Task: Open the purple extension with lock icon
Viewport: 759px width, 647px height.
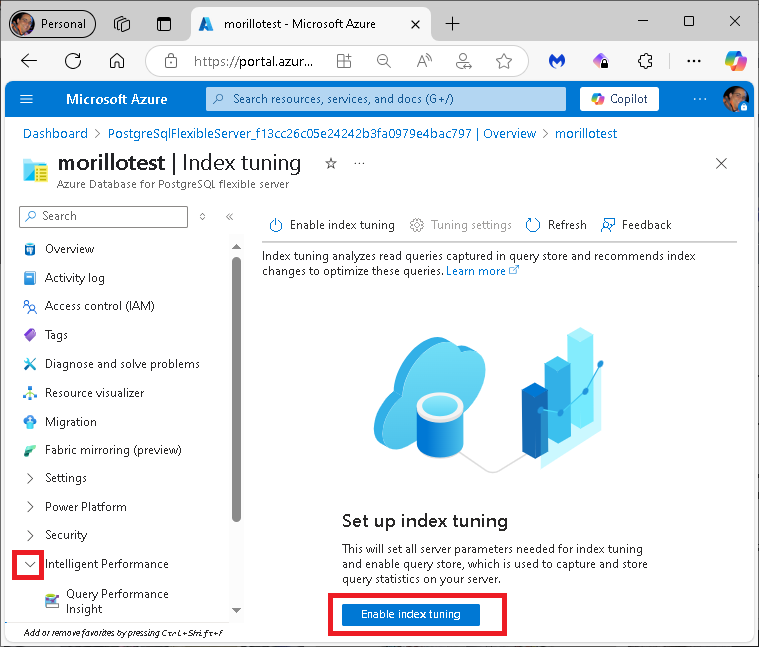Action: (601, 61)
